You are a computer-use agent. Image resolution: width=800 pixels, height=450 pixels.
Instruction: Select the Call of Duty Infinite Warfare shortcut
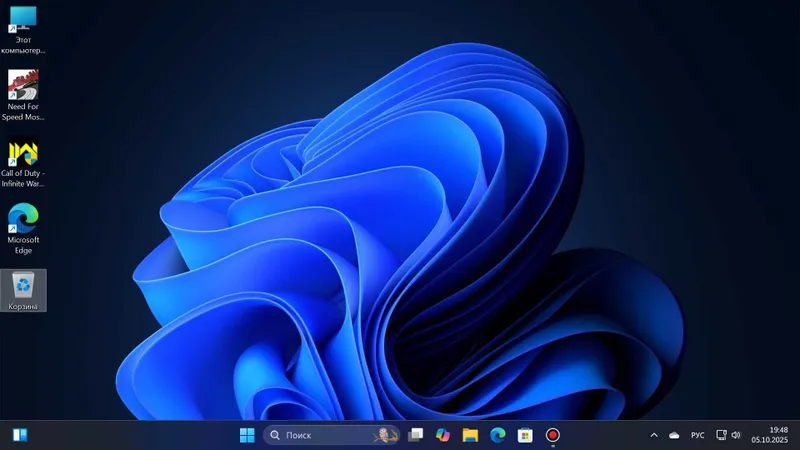(23, 162)
